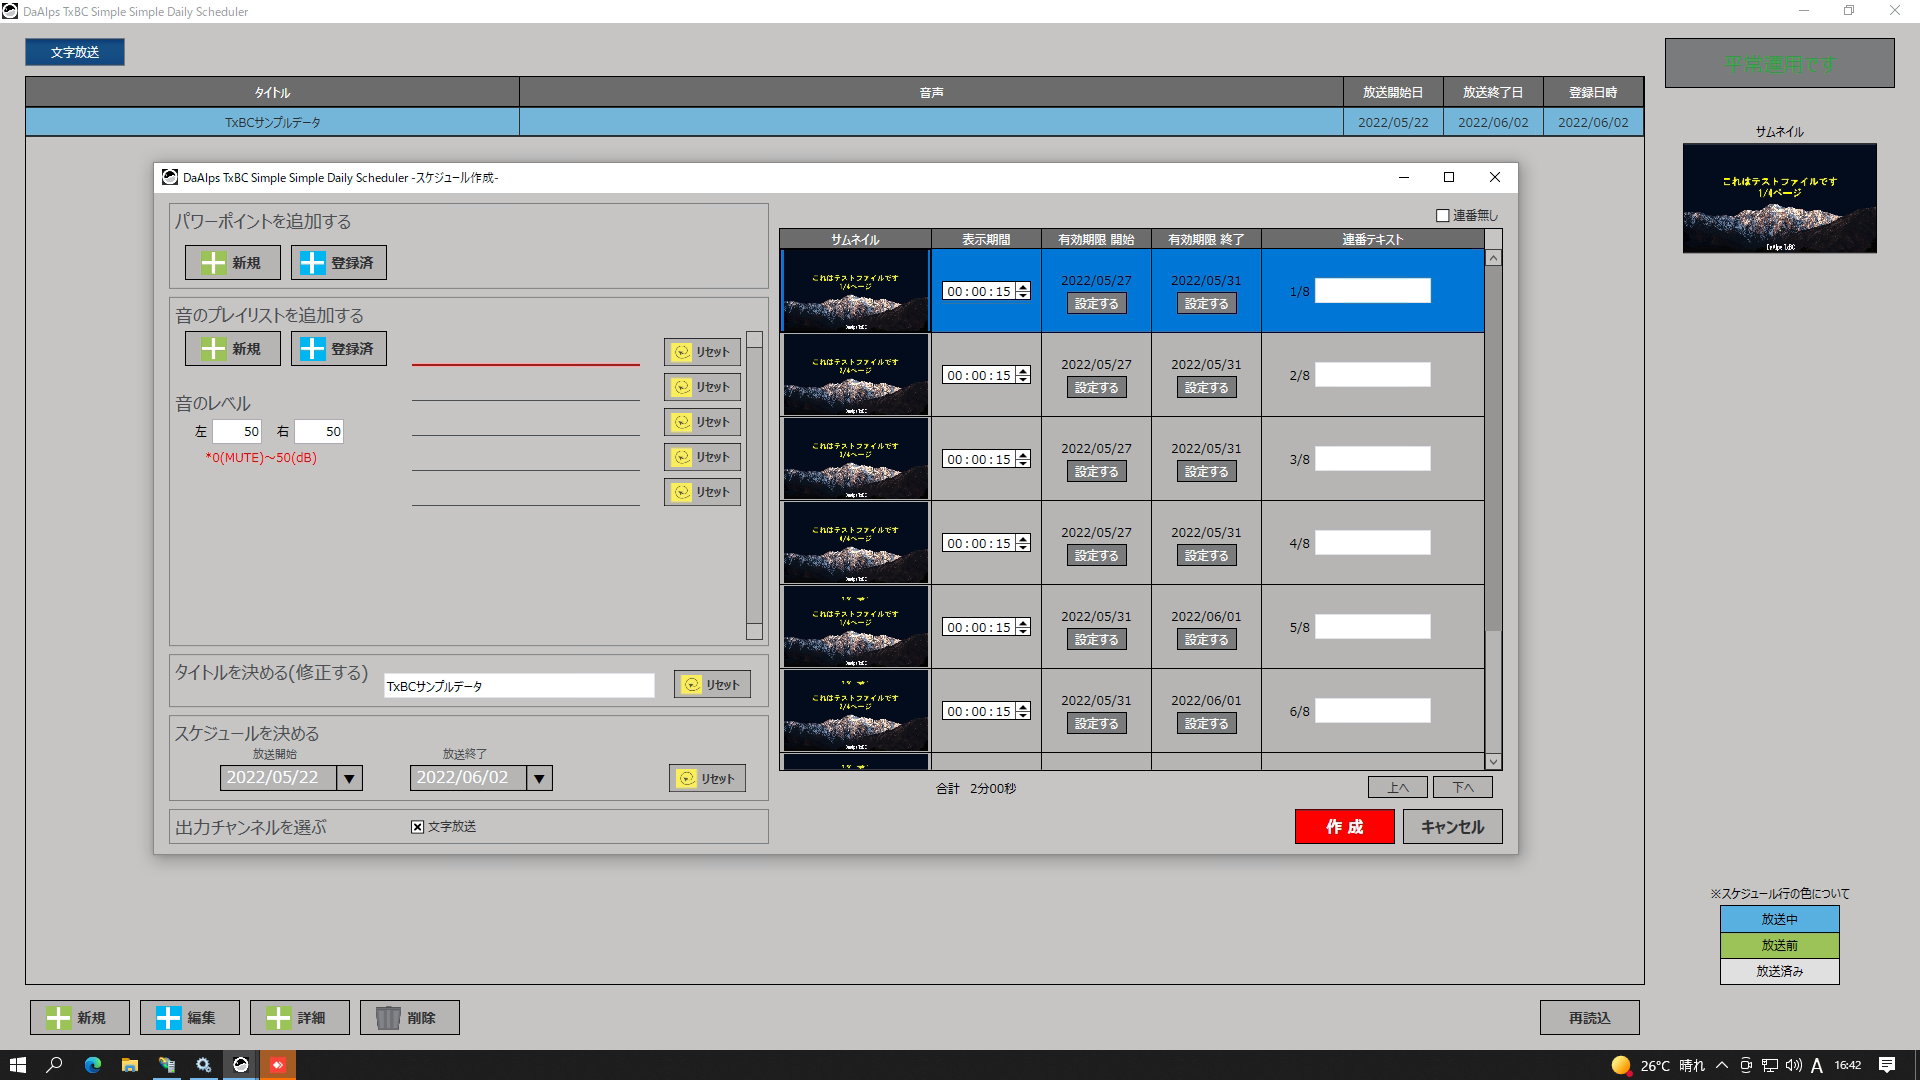
Task: Adjust display duration spinner for row 5/8
Action: 1023,627
